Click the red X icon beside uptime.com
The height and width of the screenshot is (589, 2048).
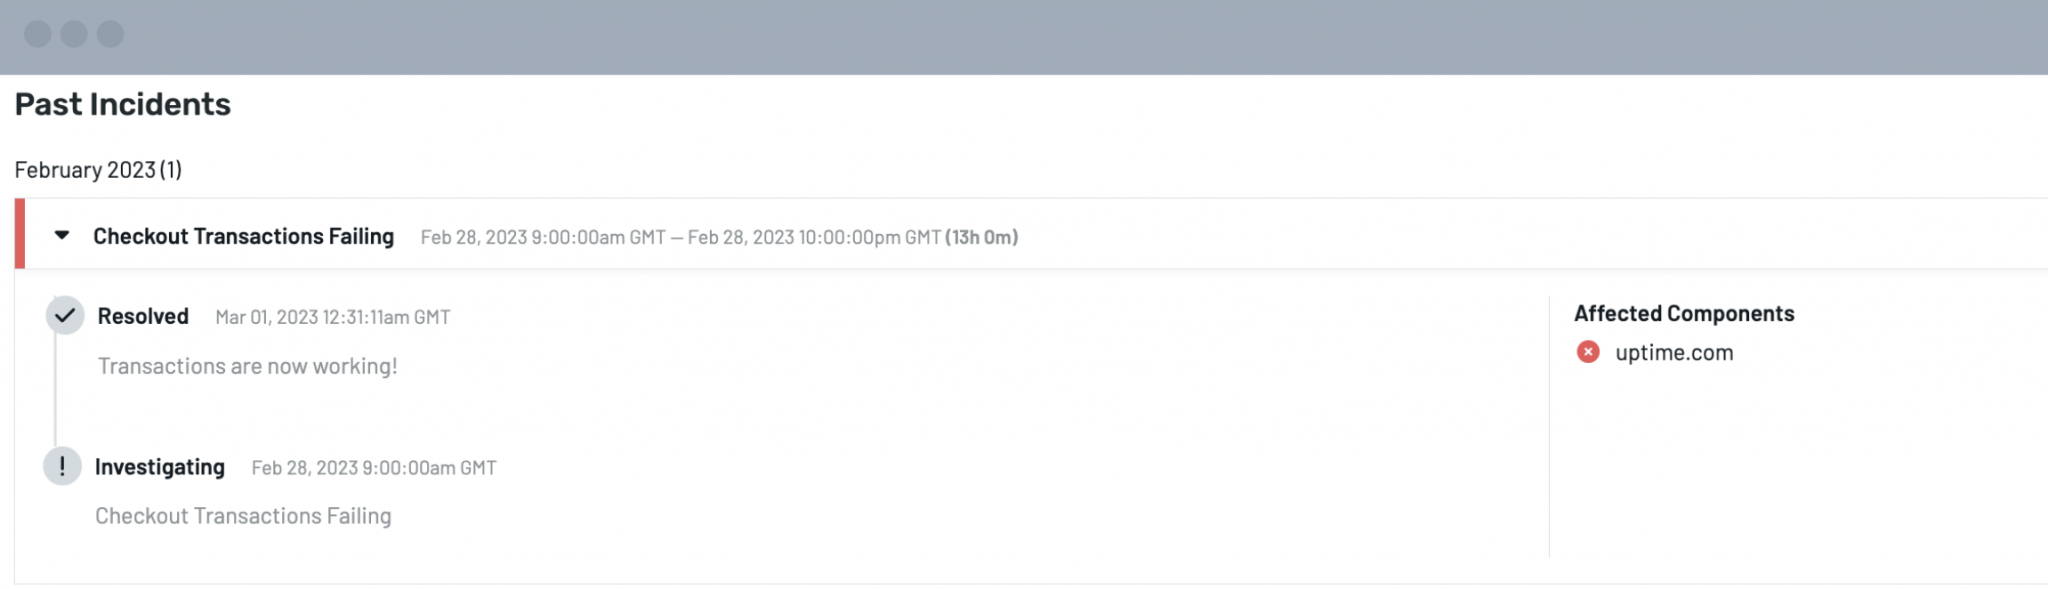(x=1588, y=352)
